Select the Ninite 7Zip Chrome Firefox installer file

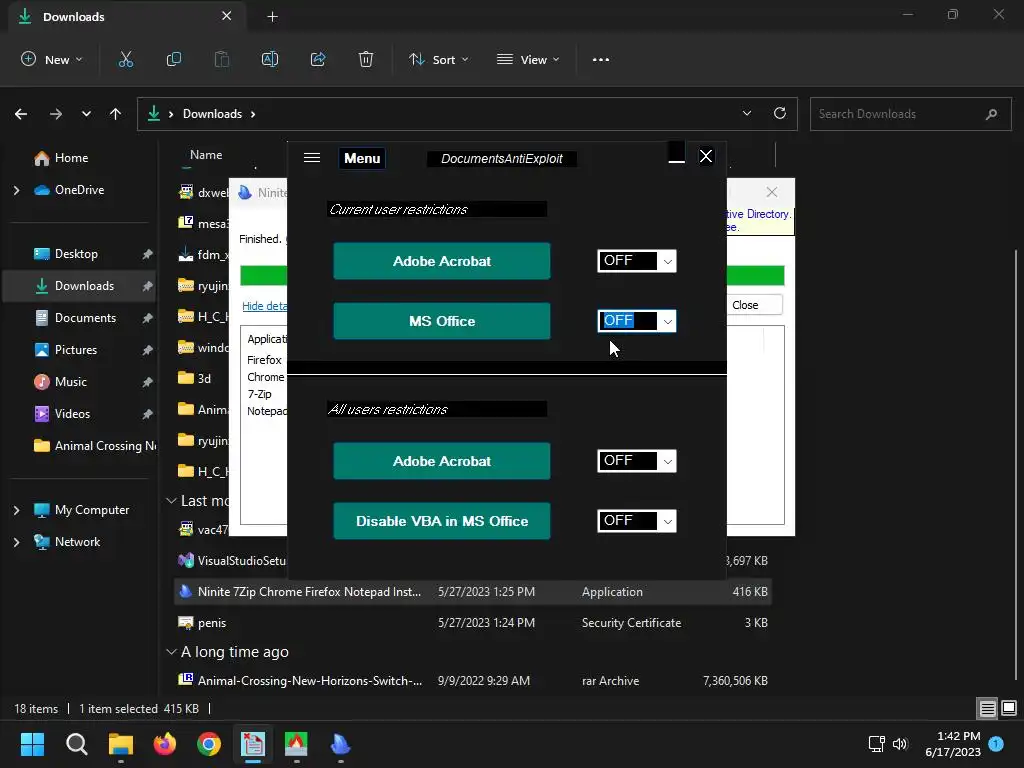click(473, 592)
